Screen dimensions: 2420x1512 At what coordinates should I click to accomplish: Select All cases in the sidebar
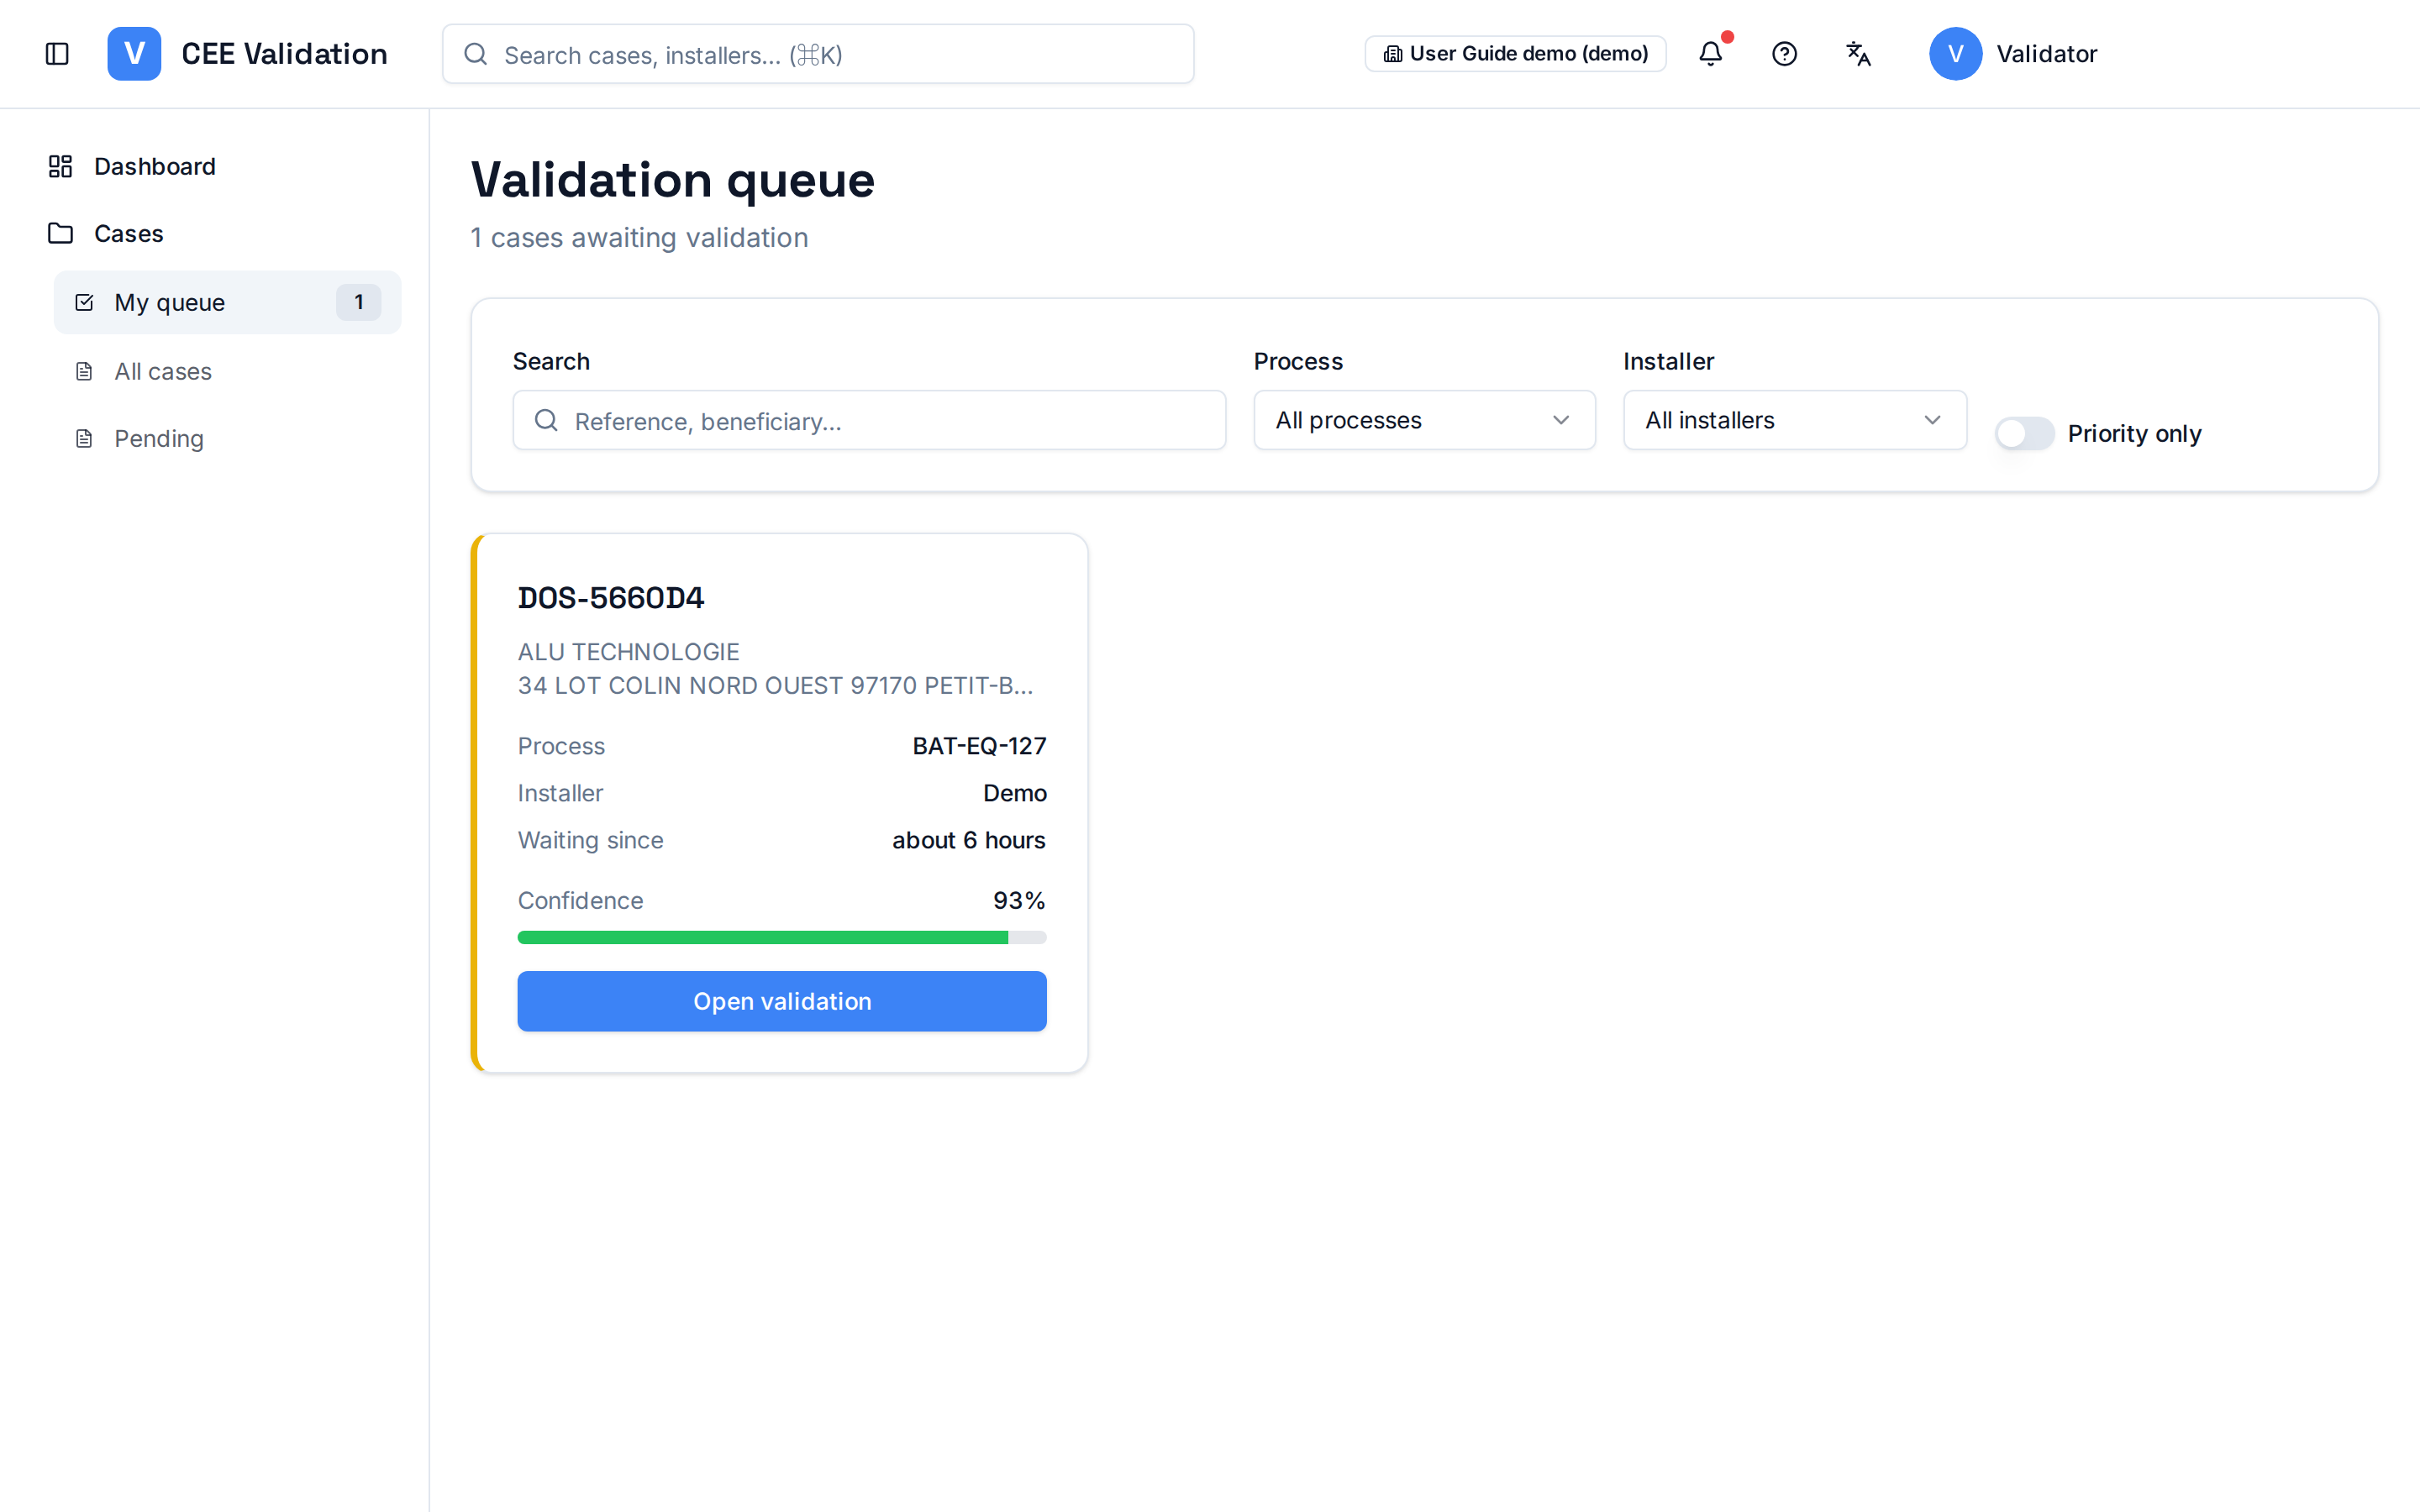click(x=228, y=371)
